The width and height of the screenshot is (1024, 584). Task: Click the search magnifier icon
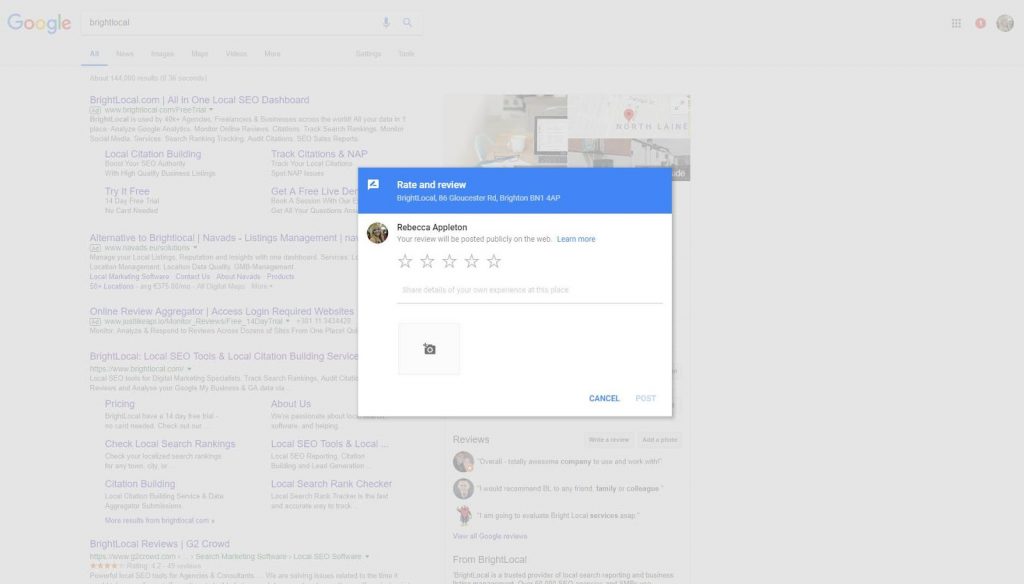click(408, 23)
